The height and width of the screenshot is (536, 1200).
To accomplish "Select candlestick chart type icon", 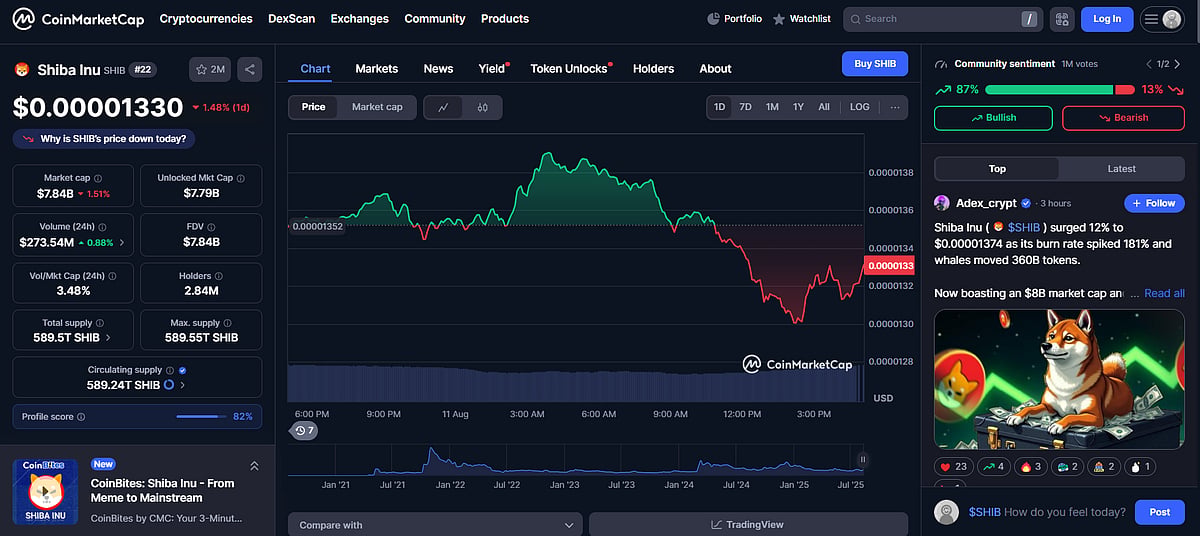I will [482, 107].
